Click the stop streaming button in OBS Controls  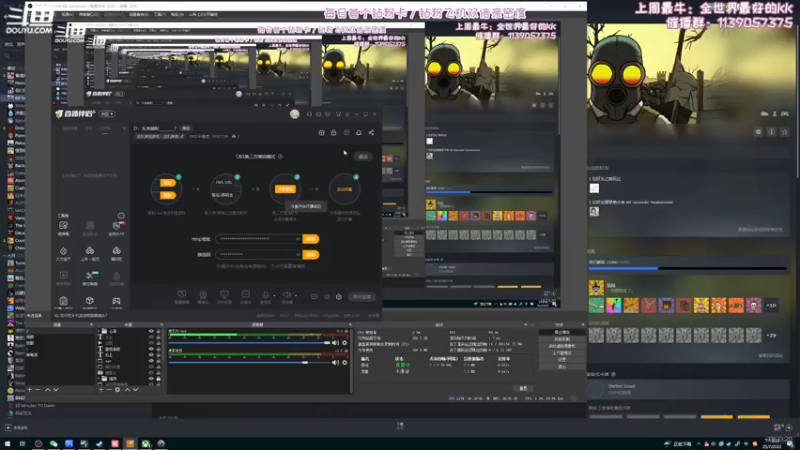(562, 332)
